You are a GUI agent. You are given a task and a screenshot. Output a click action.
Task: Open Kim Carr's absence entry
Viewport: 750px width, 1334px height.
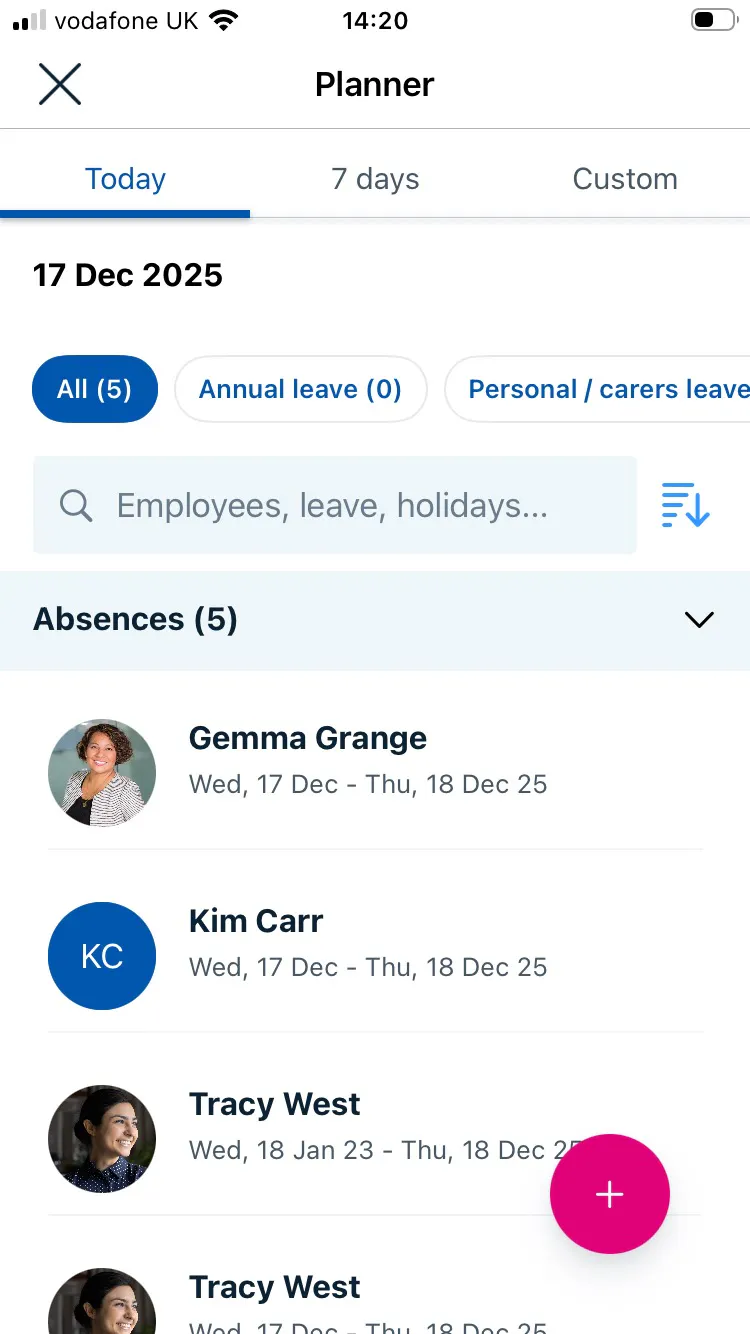coord(400,943)
